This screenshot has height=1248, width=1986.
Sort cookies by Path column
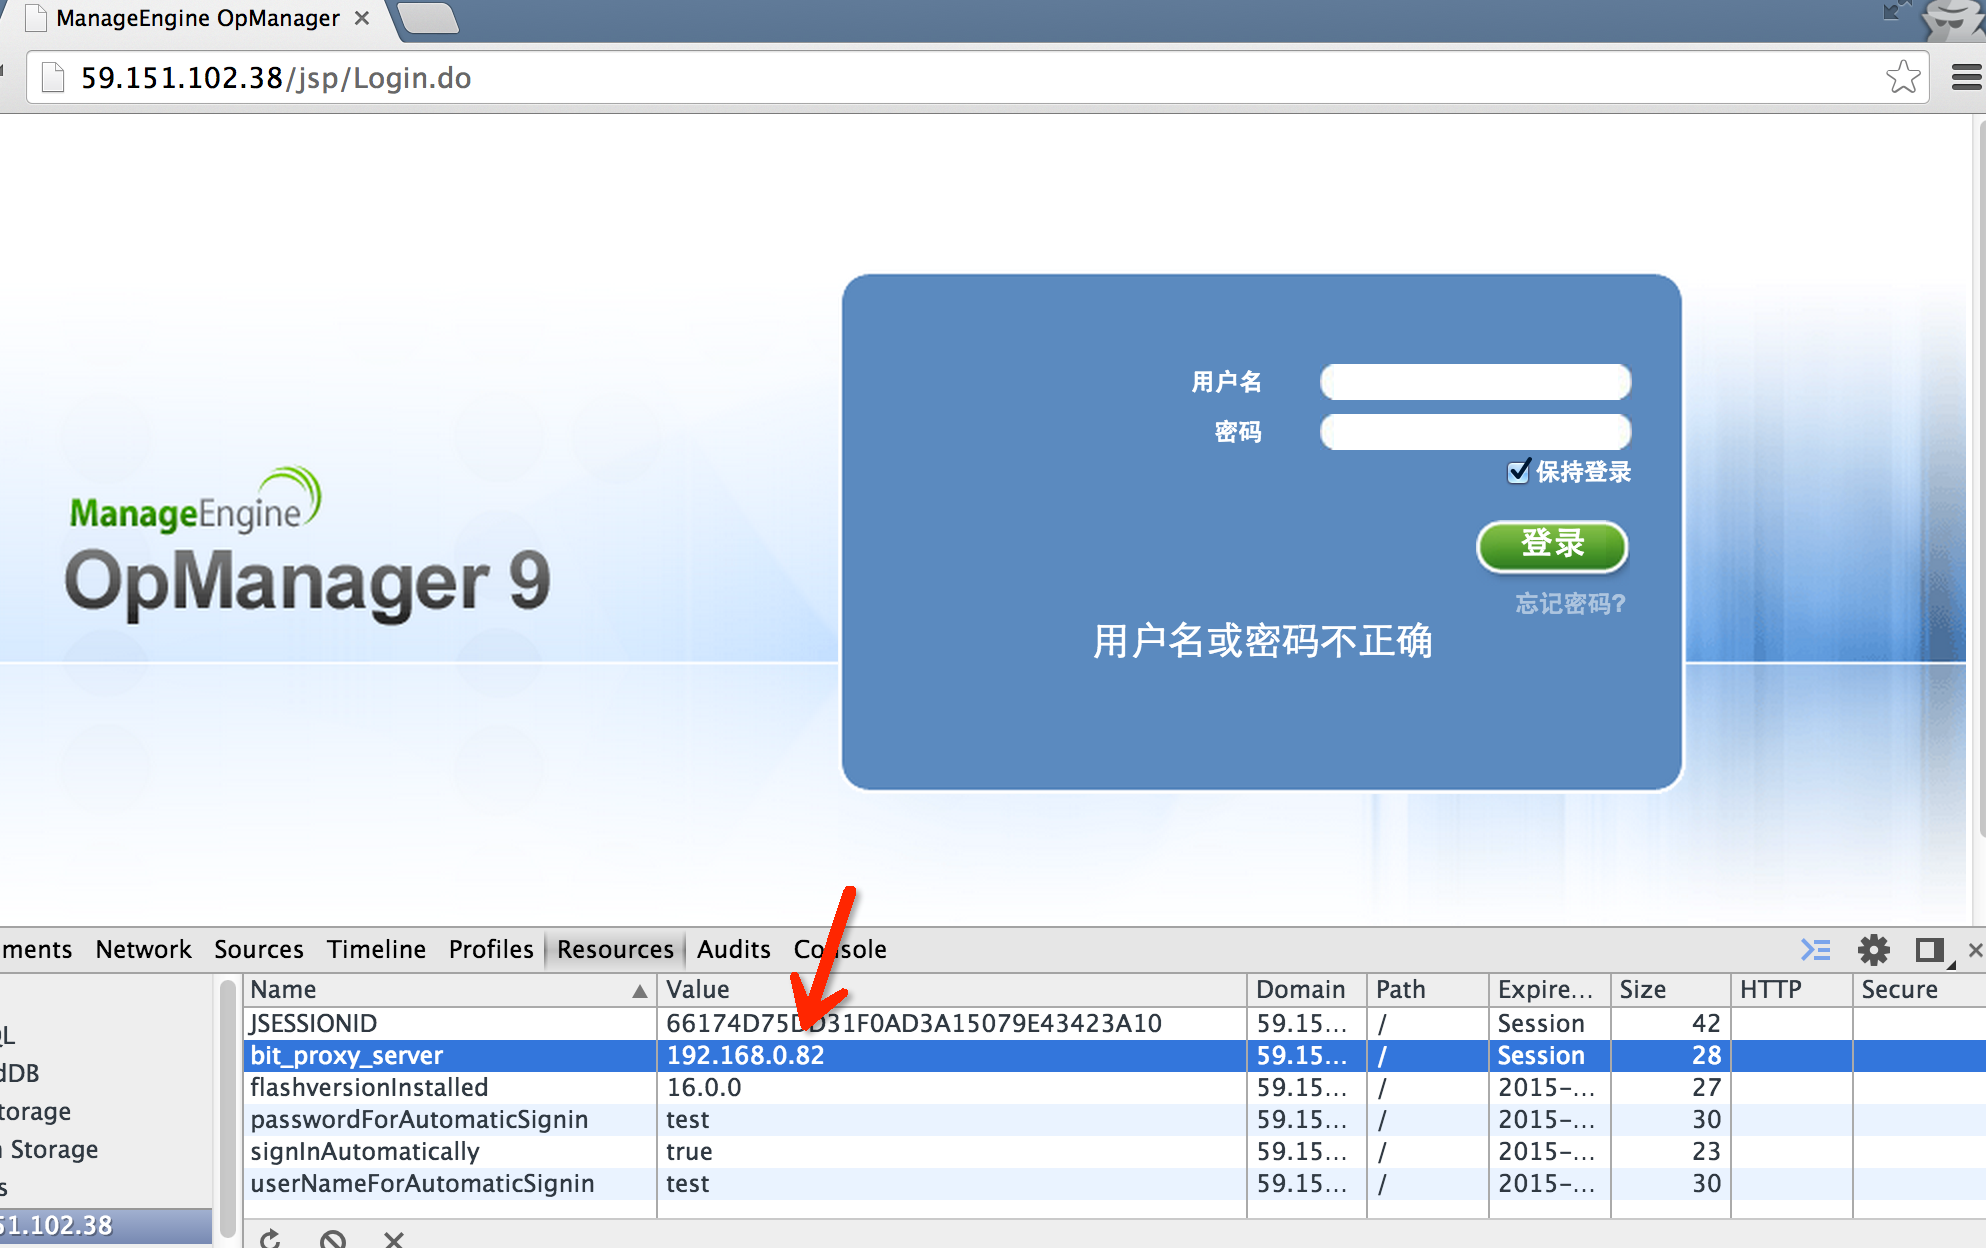point(1427,989)
